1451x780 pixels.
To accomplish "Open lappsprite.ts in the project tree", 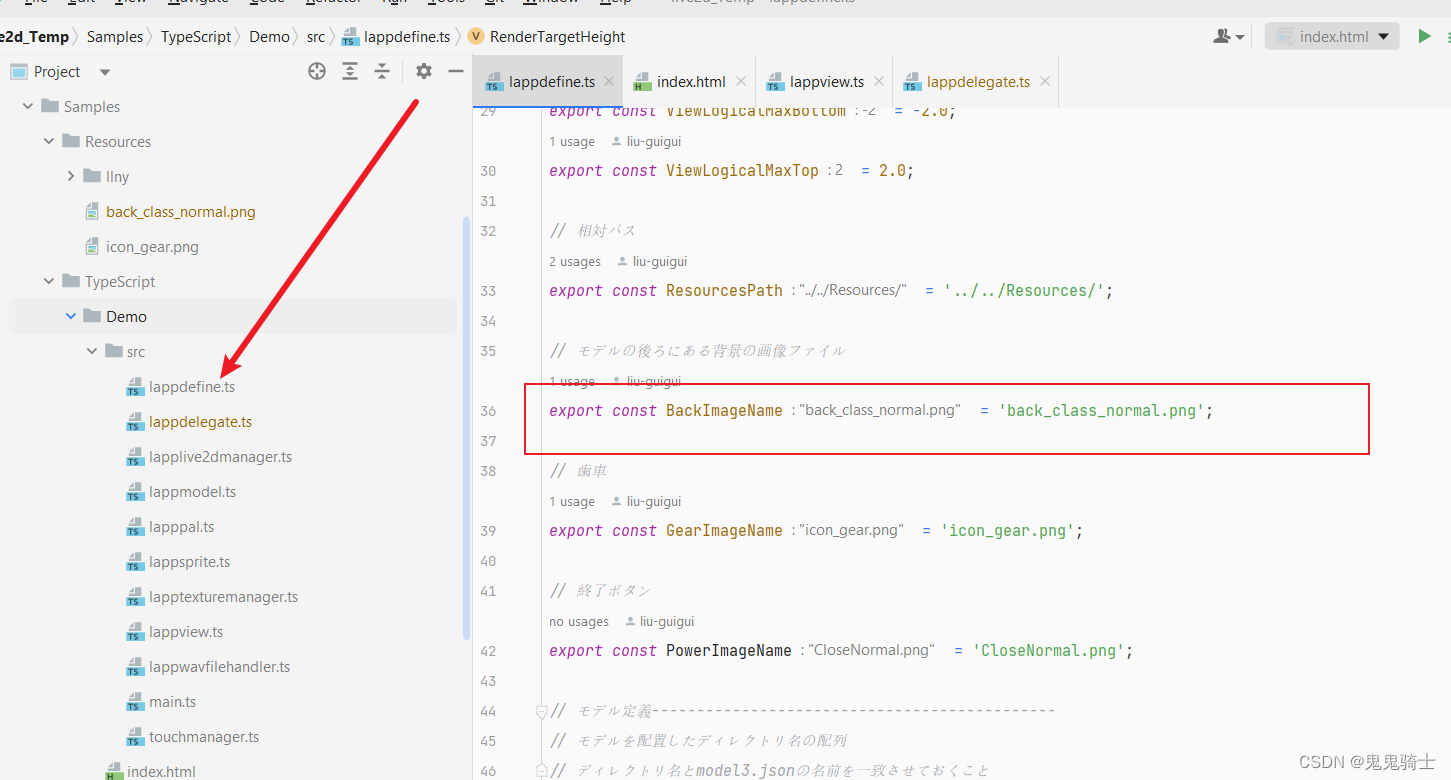I will click(x=189, y=562).
